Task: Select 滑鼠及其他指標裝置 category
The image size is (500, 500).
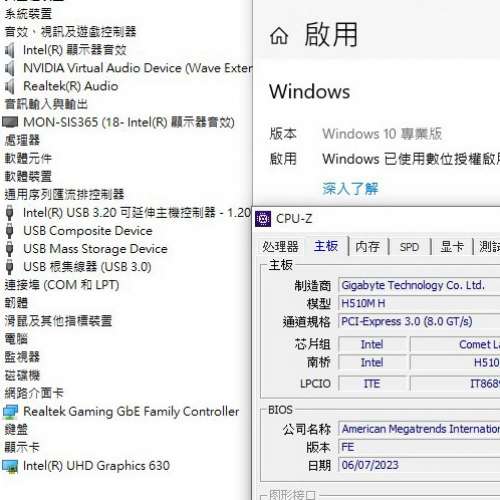Action: pos(58,321)
